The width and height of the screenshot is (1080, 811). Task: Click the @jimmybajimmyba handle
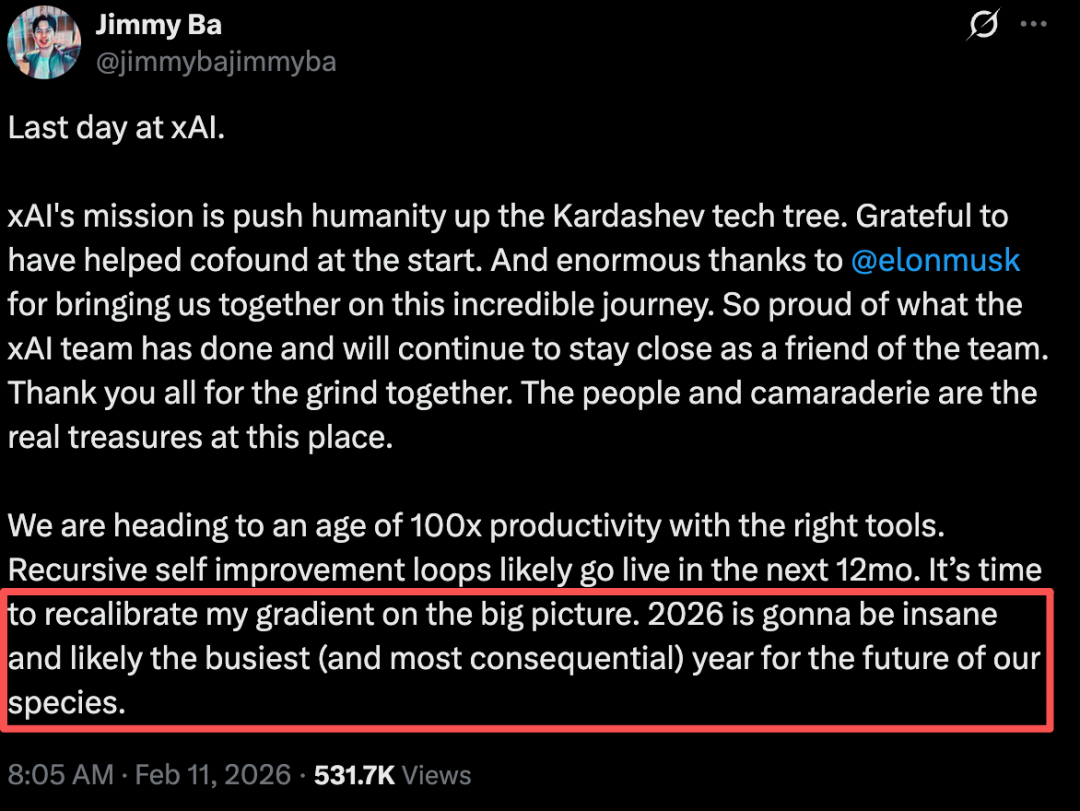click(x=215, y=62)
